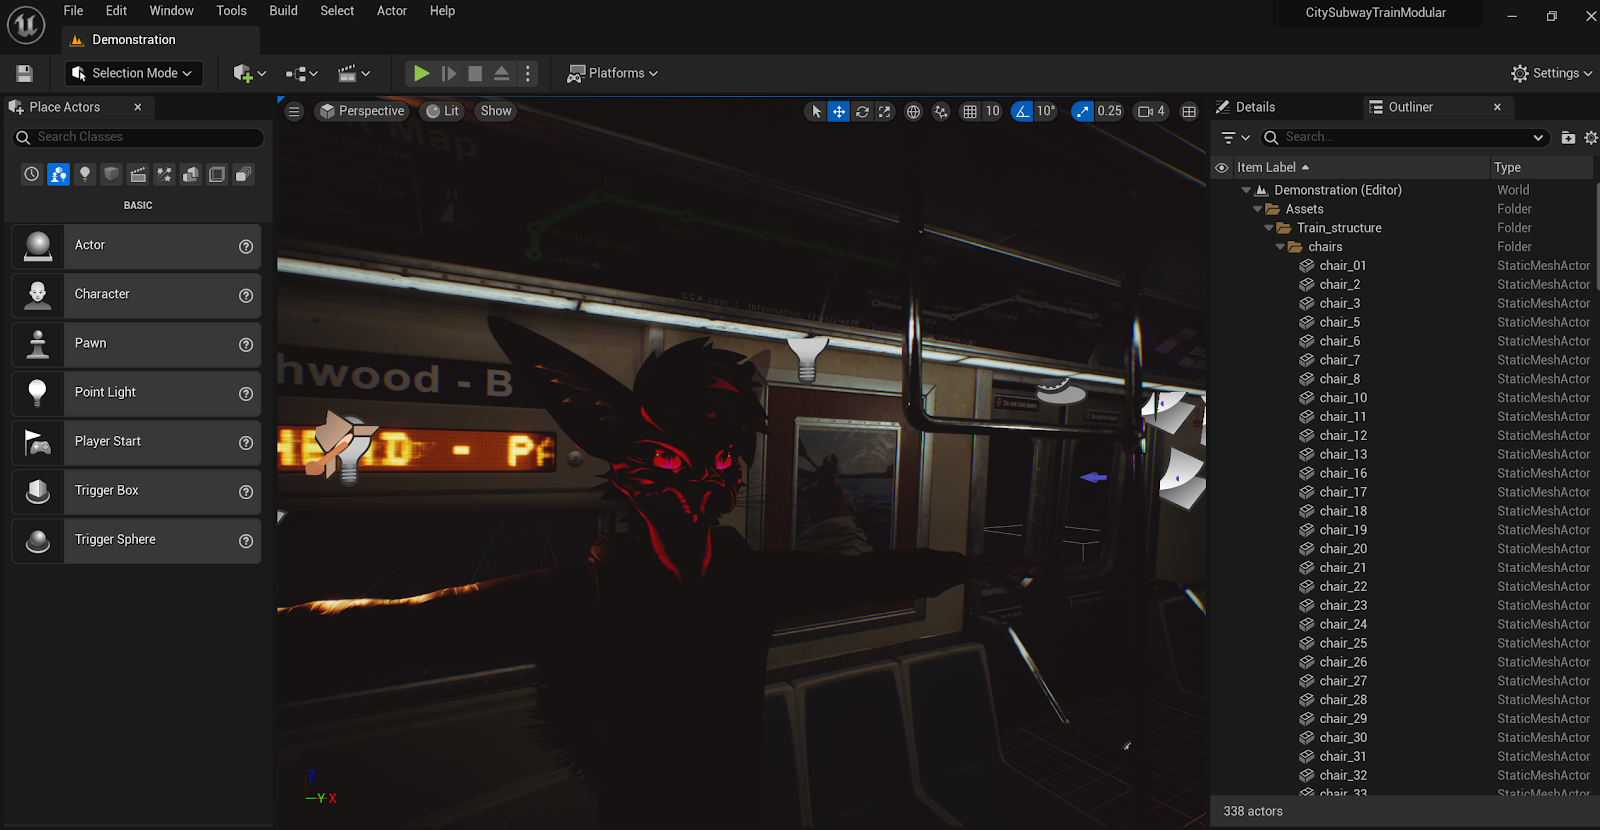Toggle rotation angle snapping
The width and height of the screenshot is (1600, 830).
click(x=1022, y=112)
